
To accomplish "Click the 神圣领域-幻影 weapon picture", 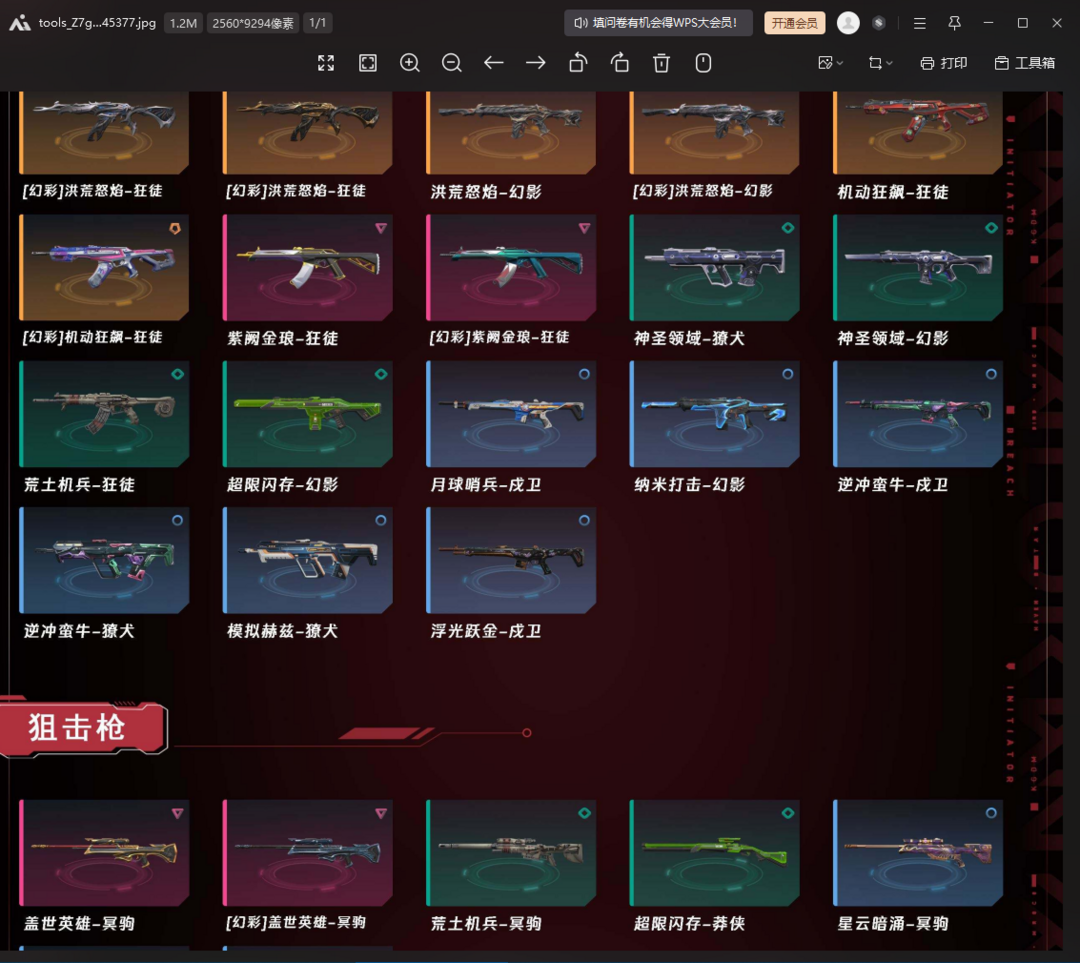I will 917,267.
